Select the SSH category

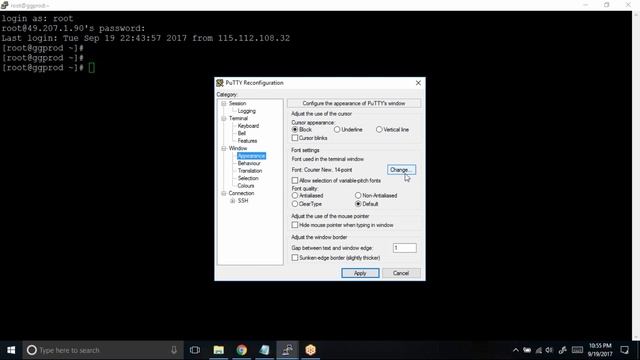click(243, 201)
